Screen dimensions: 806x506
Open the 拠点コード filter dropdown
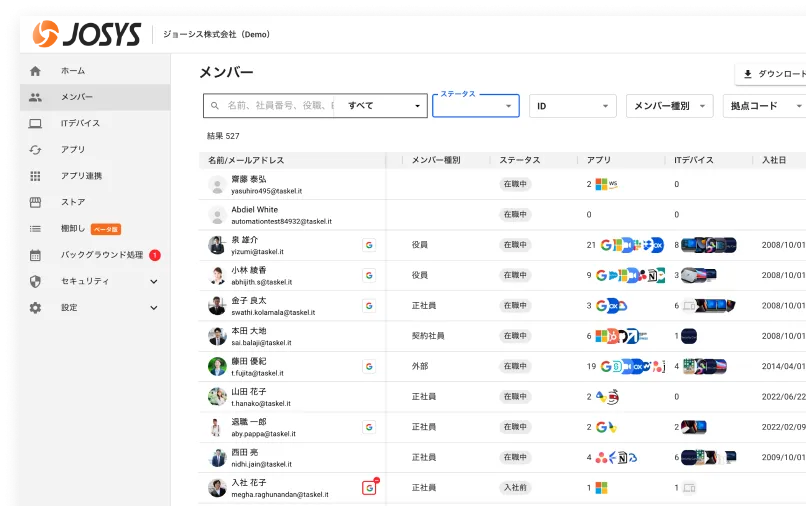(764, 106)
